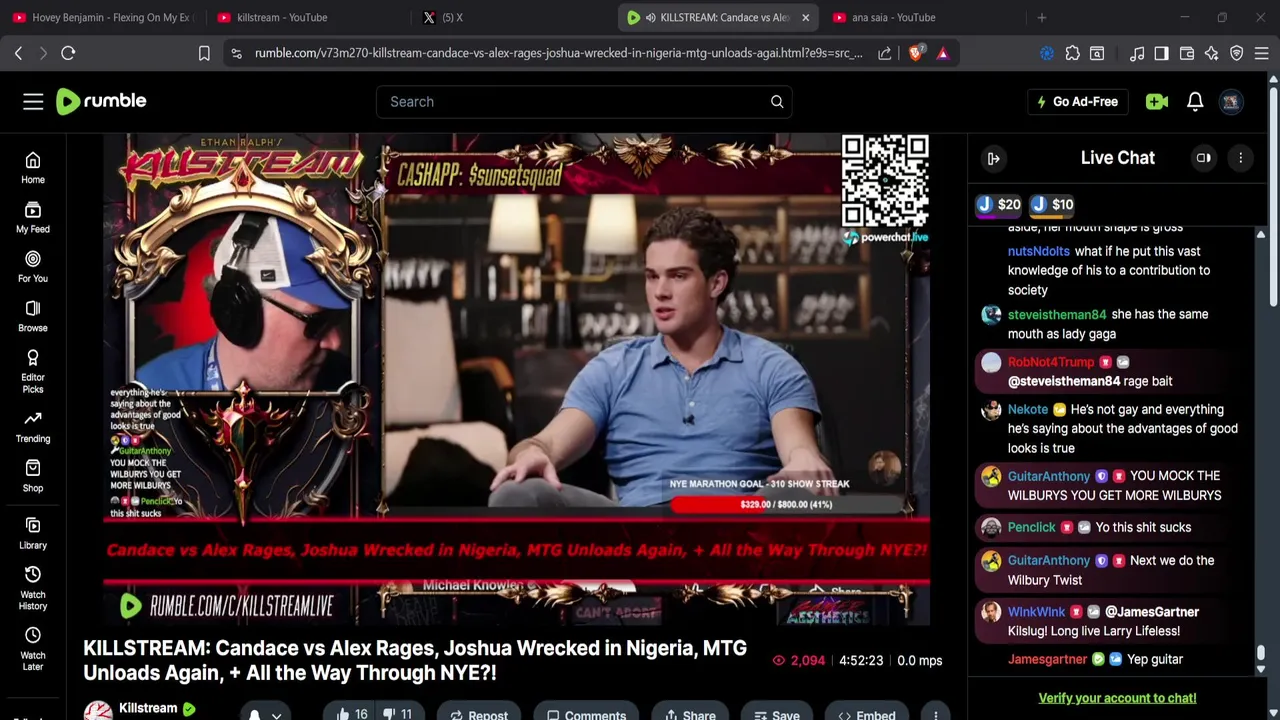The height and width of the screenshot is (720, 1280).
Task: Click the search magnifier icon
Action: click(777, 101)
